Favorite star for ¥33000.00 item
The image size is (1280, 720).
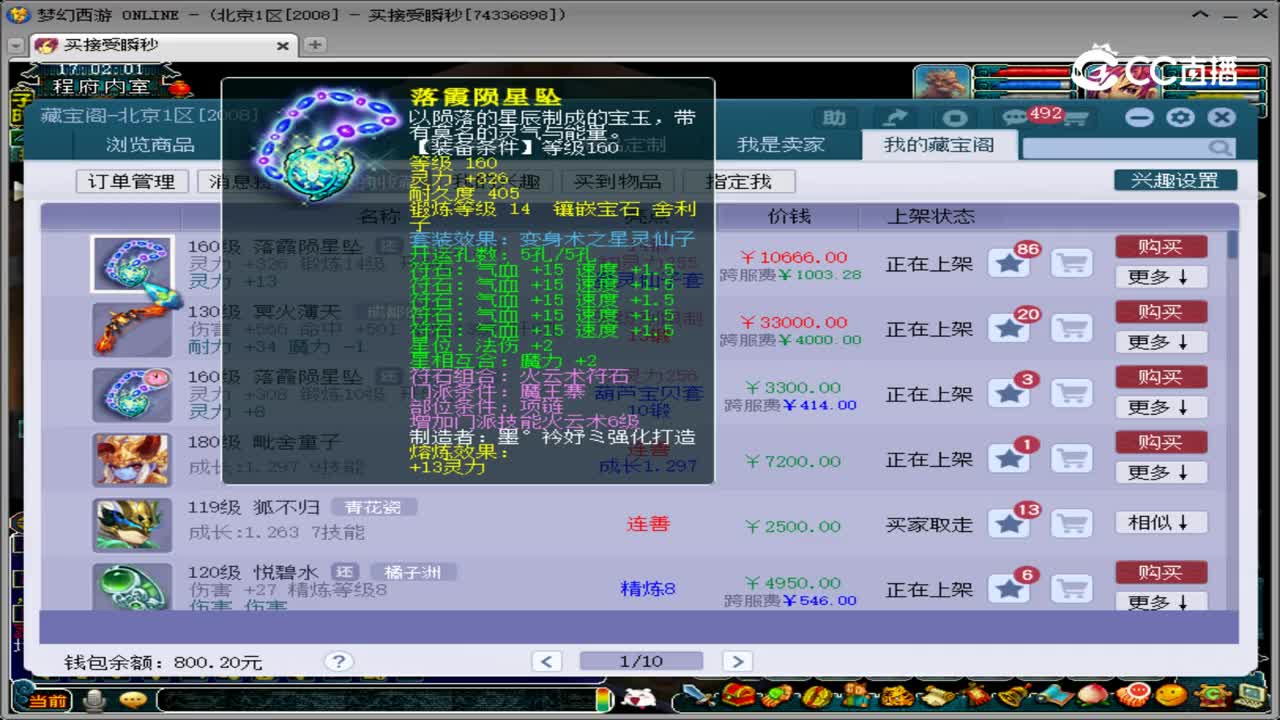coord(1010,328)
